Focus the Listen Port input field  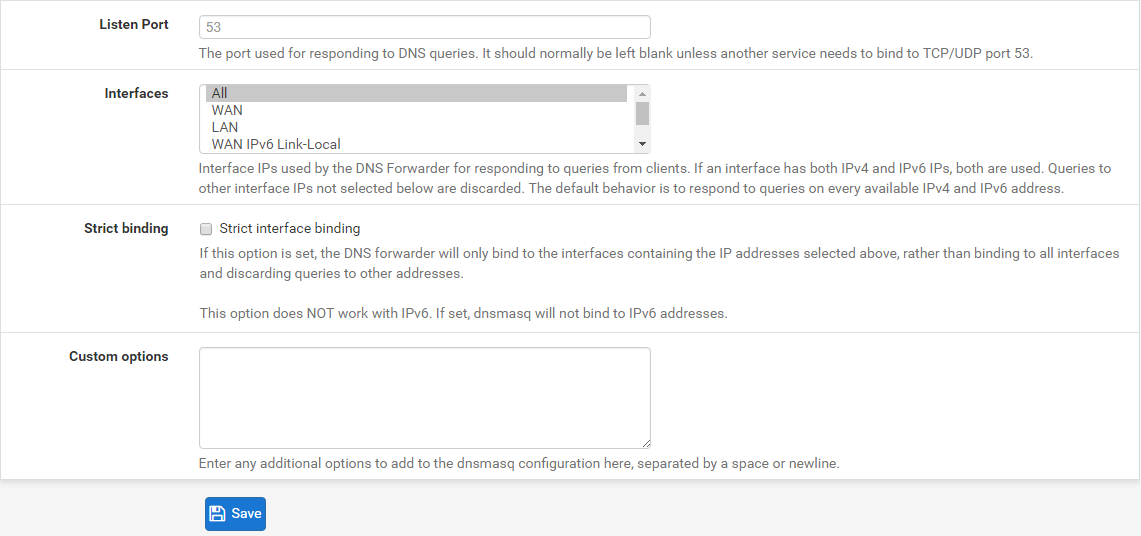(x=424, y=27)
